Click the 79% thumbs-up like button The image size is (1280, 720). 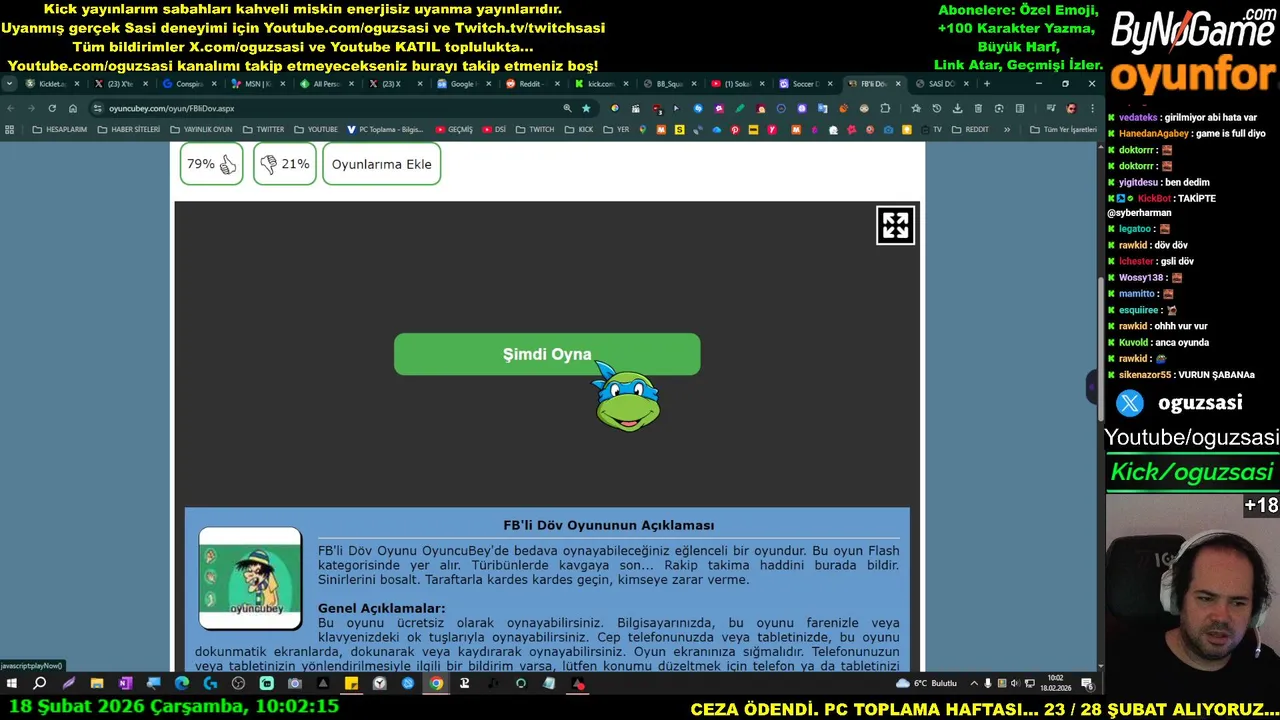(x=211, y=164)
